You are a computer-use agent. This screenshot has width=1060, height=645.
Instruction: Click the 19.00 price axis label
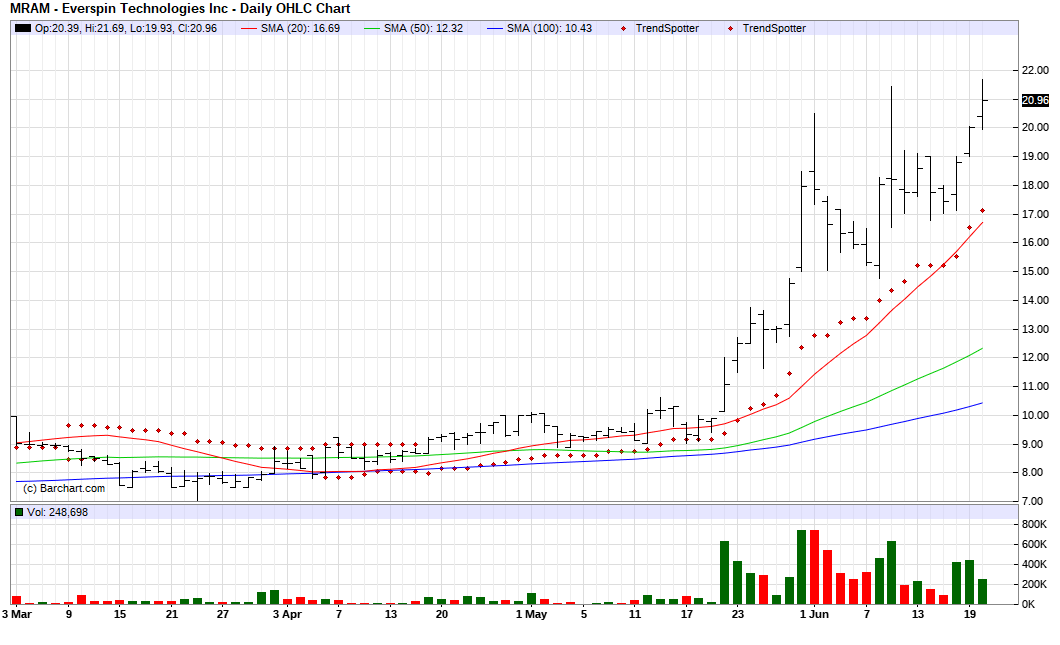pos(1035,156)
